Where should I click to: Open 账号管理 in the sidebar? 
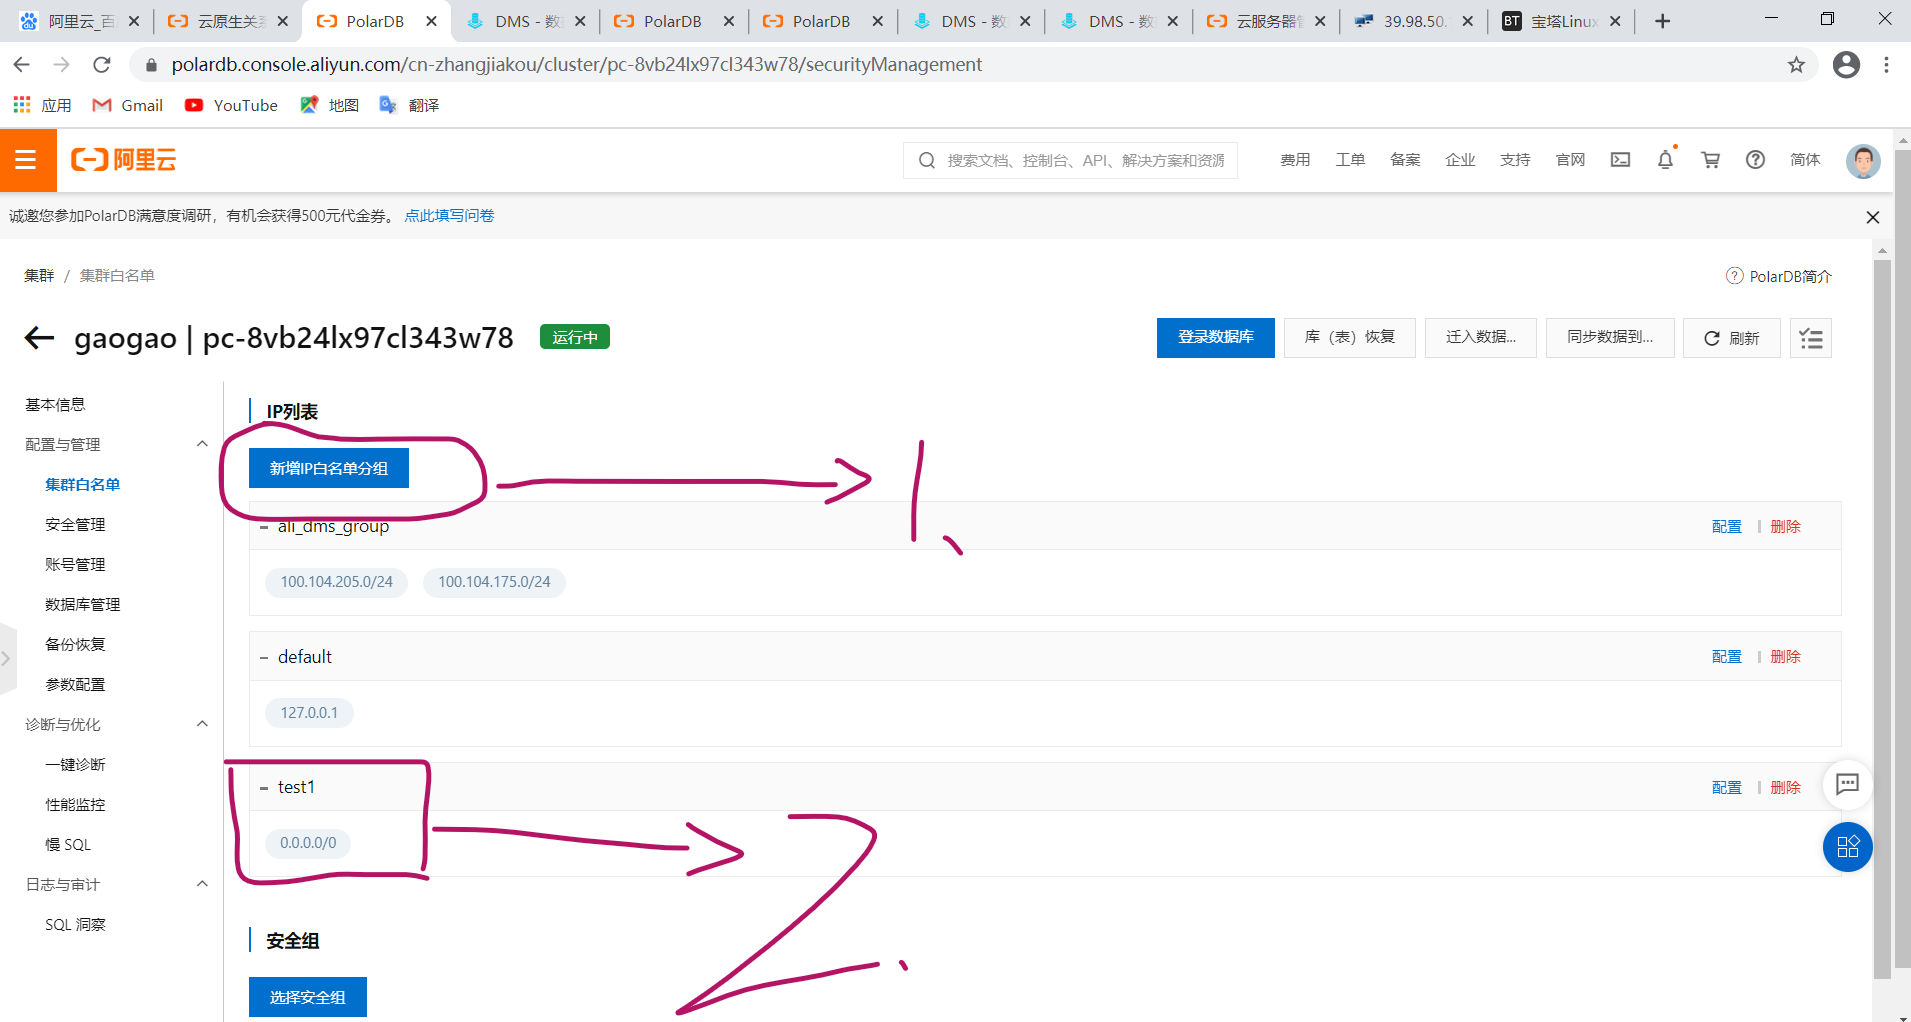tap(75, 564)
